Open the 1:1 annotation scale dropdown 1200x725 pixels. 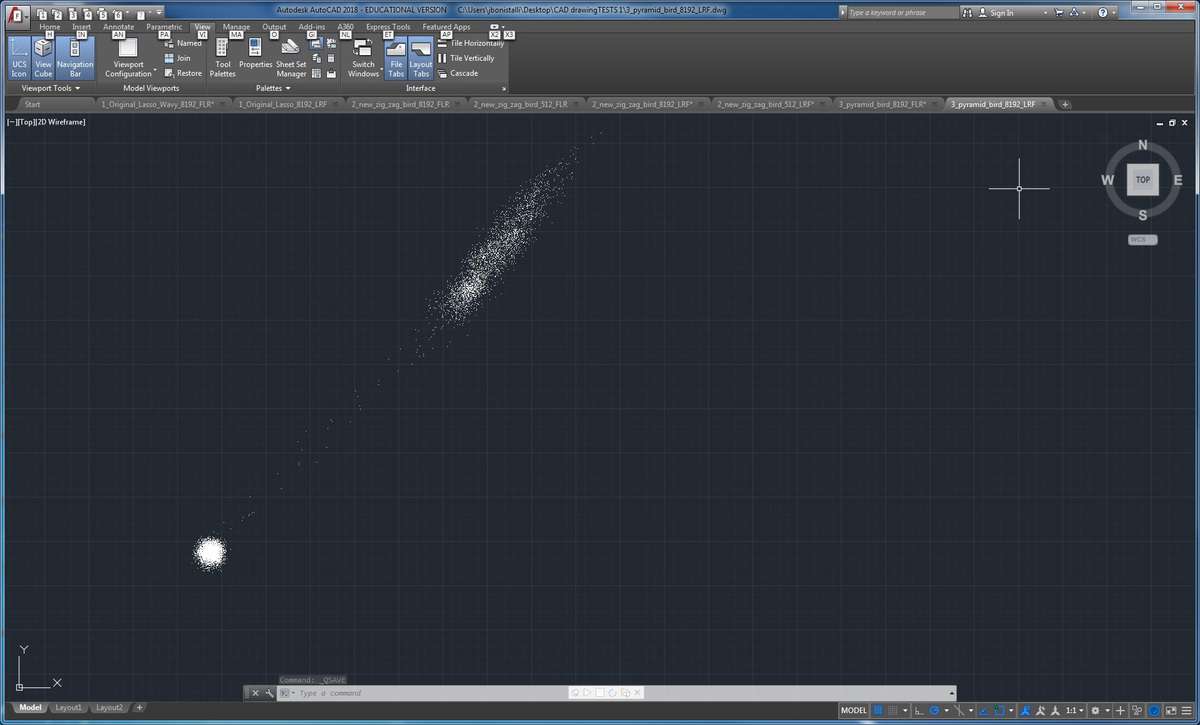point(1074,710)
